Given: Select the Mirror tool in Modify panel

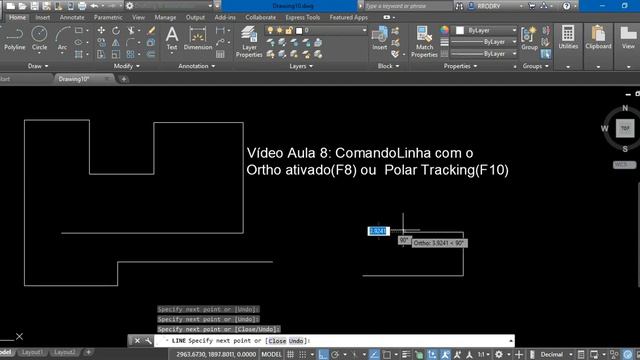Looking at the screenshot, I should point(116,42).
